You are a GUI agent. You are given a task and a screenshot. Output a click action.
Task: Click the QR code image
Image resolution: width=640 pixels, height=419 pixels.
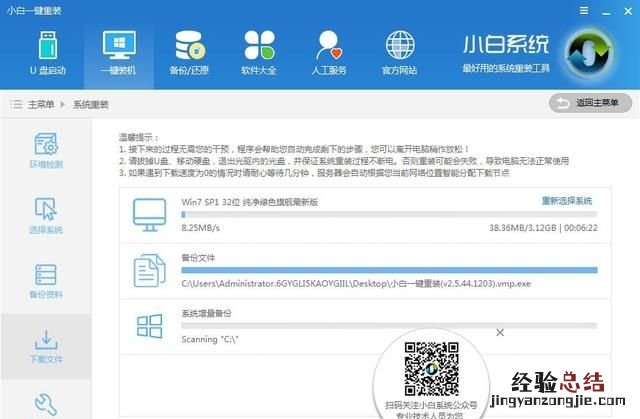431,369
